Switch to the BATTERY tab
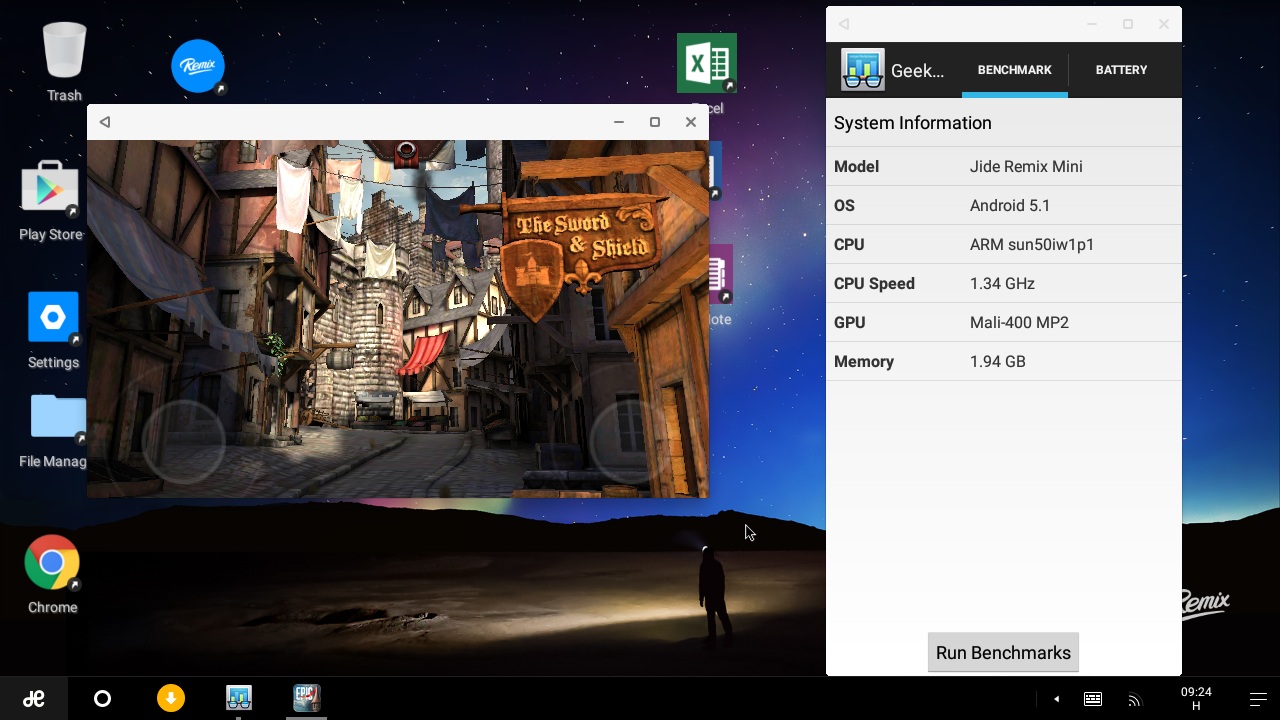Image resolution: width=1280 pixels, height=720 pixels. tap(1121, 70)
